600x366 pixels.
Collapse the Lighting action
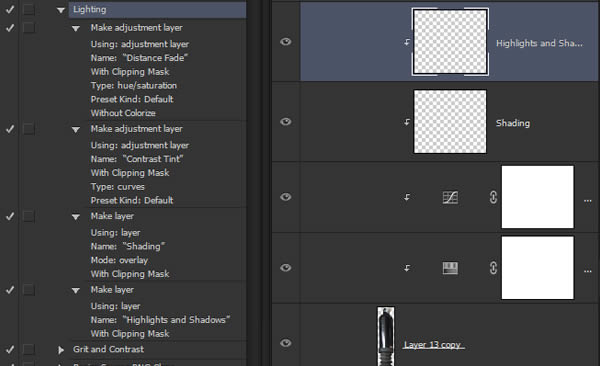(x=61, y=10)
